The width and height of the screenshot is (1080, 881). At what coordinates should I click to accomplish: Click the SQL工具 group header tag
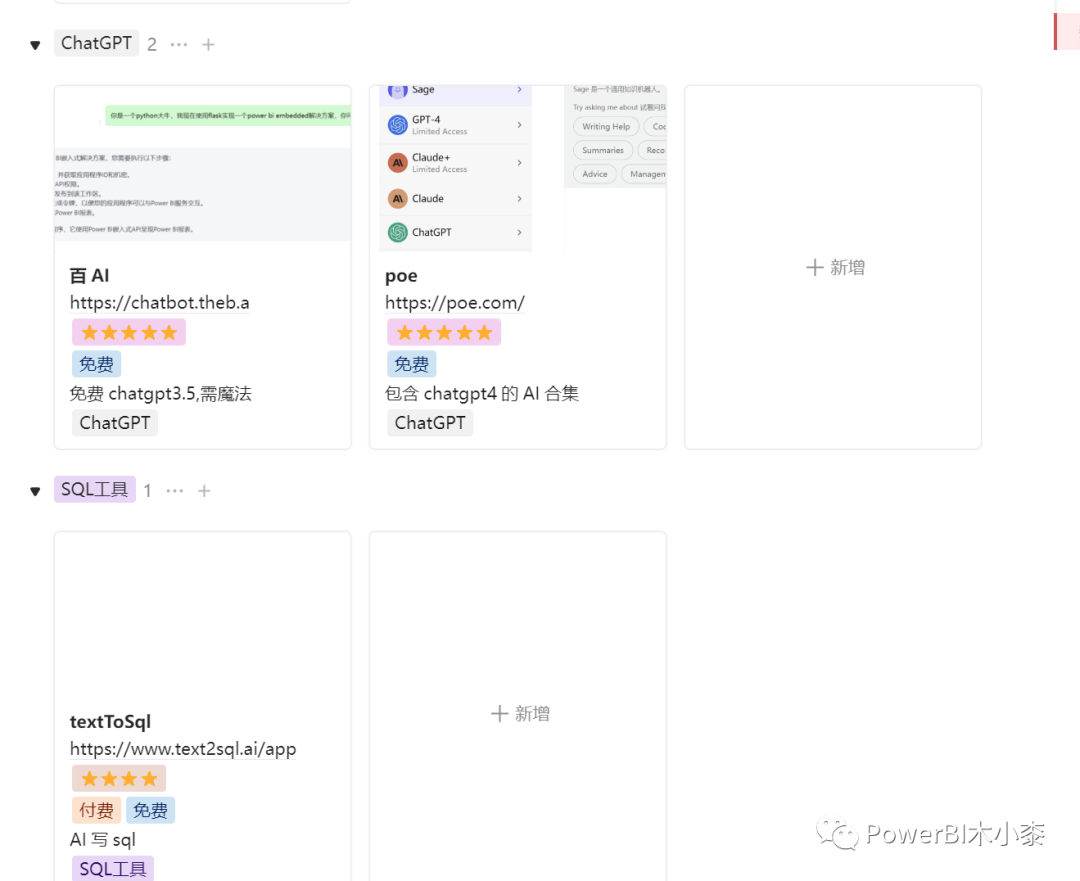pyautogui.click(x=95, y=489)
